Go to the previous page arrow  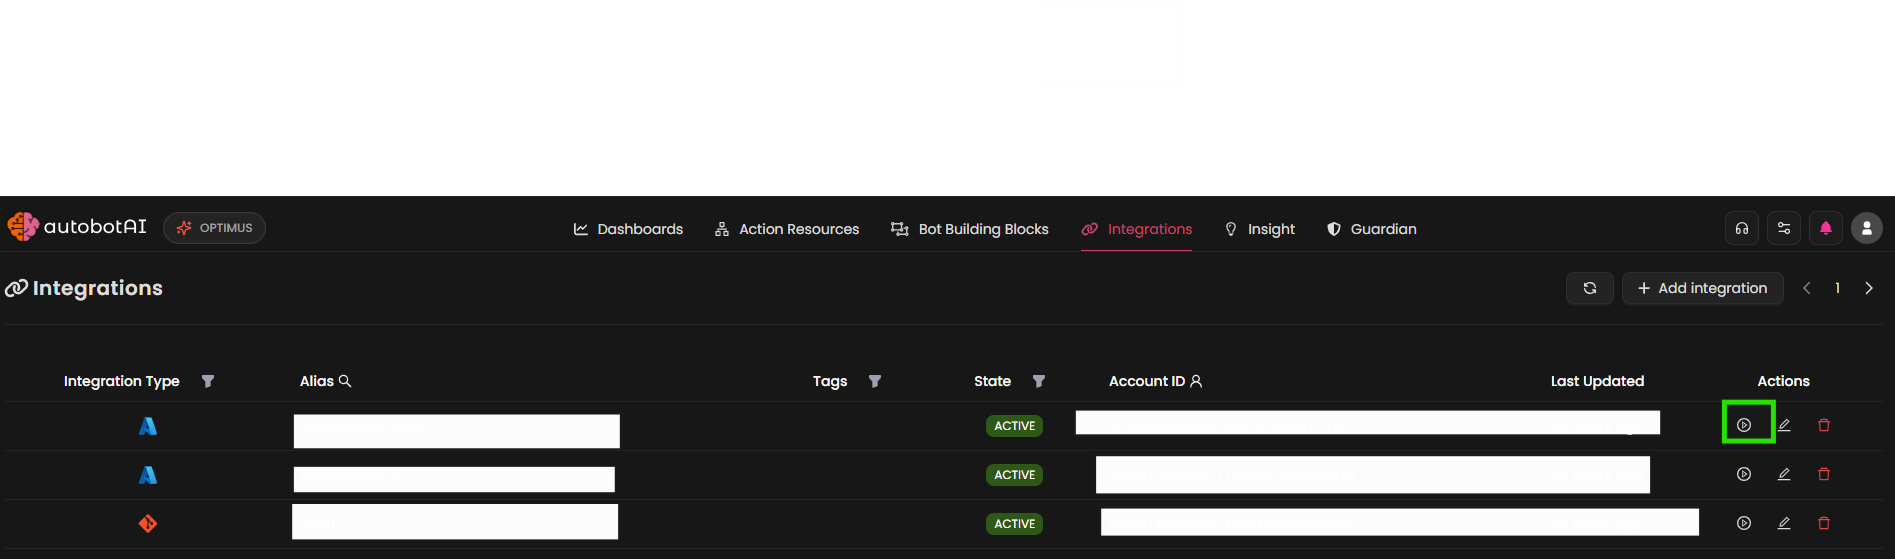pos(1806,288)
